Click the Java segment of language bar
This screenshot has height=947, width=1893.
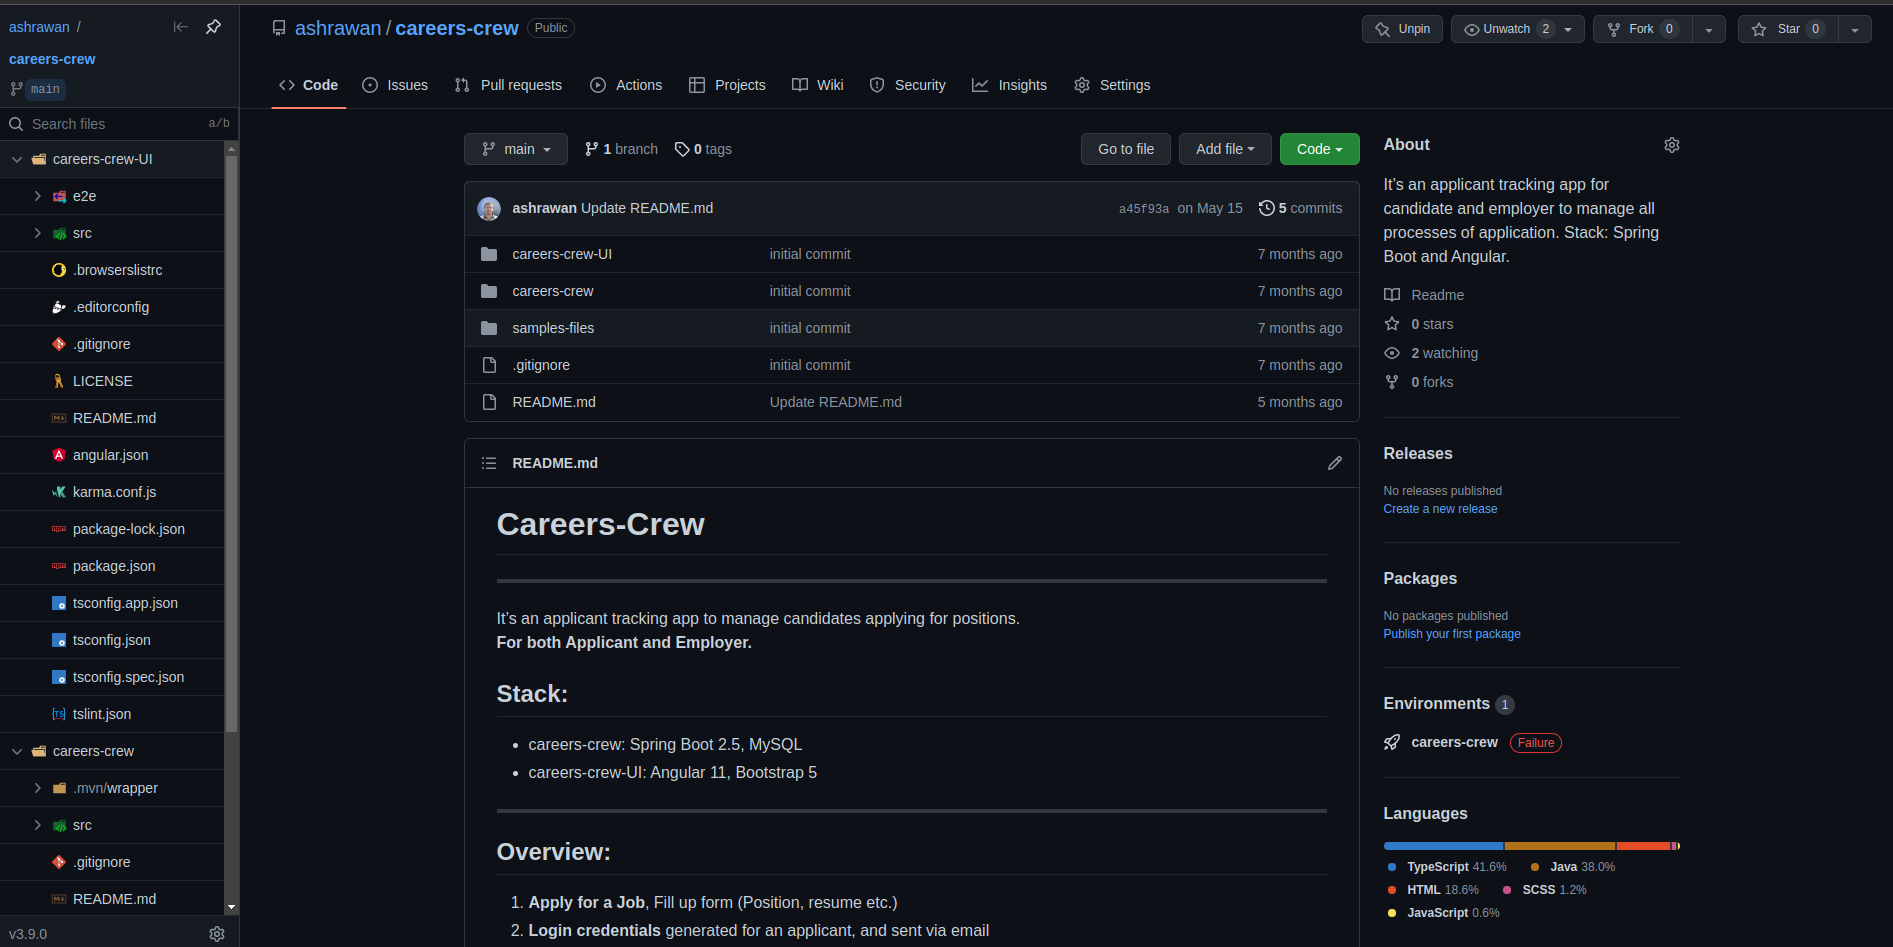tap(1560, 846)
